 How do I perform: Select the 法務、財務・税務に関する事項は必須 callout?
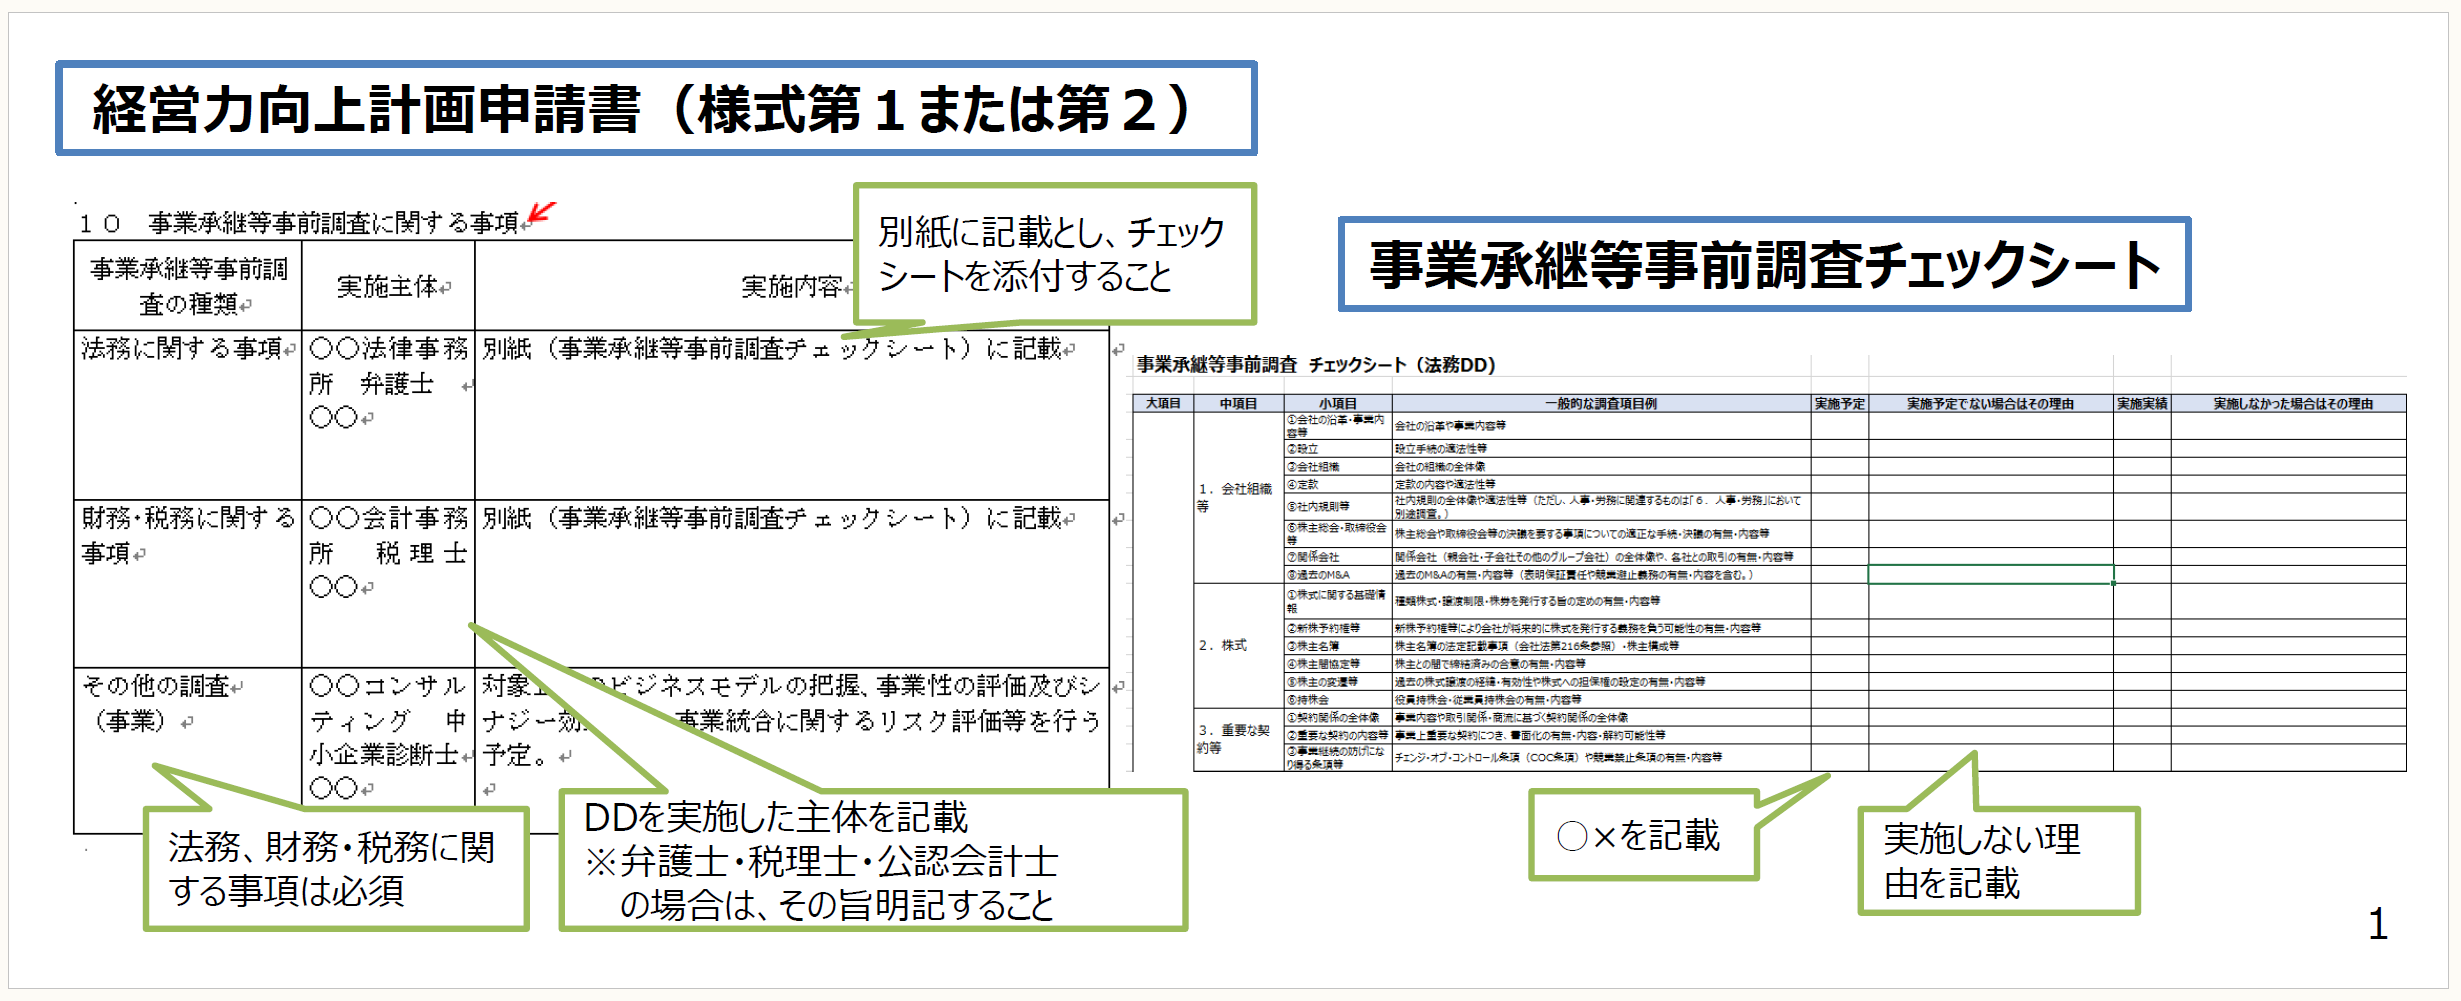(x=335, y=869)
